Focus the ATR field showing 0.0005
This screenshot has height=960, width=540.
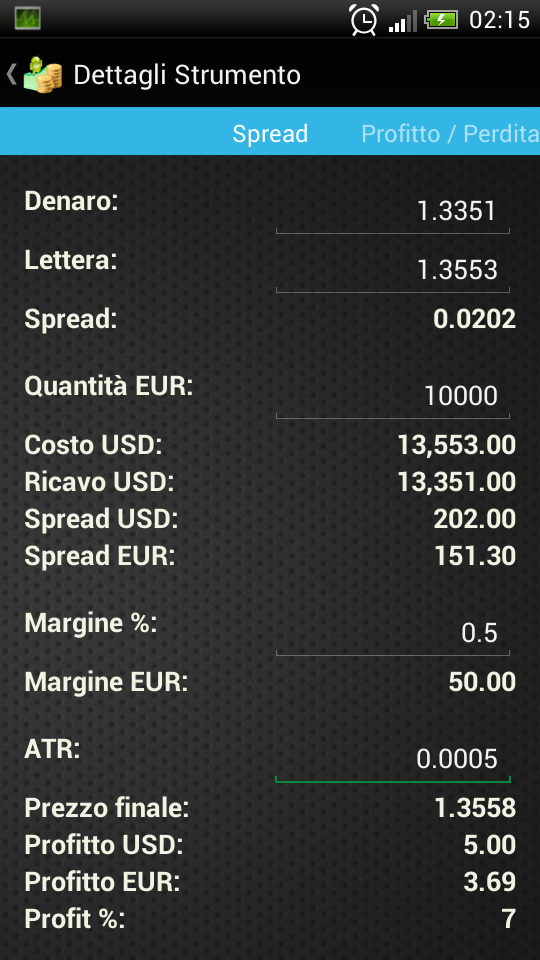tap(392, 760)
